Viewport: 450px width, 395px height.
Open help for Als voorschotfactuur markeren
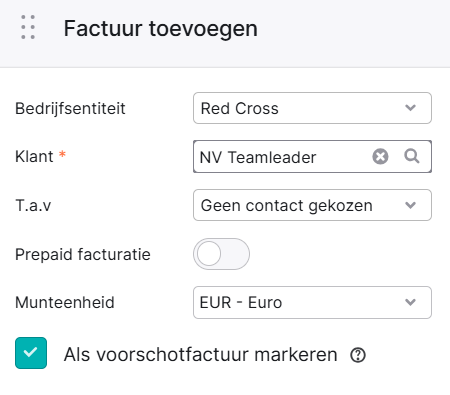coord(358,355)
